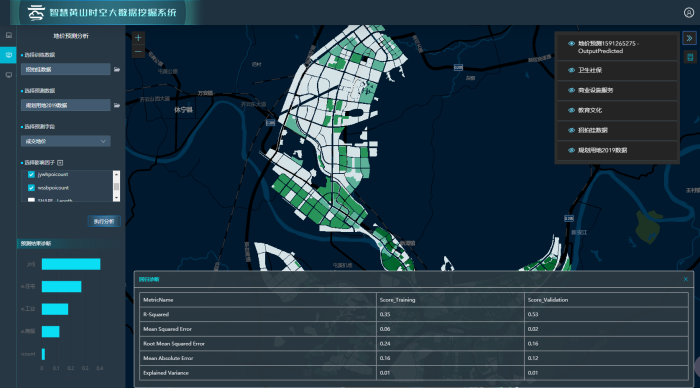Open the monitor icon in left sidebar

coord(8,75)
